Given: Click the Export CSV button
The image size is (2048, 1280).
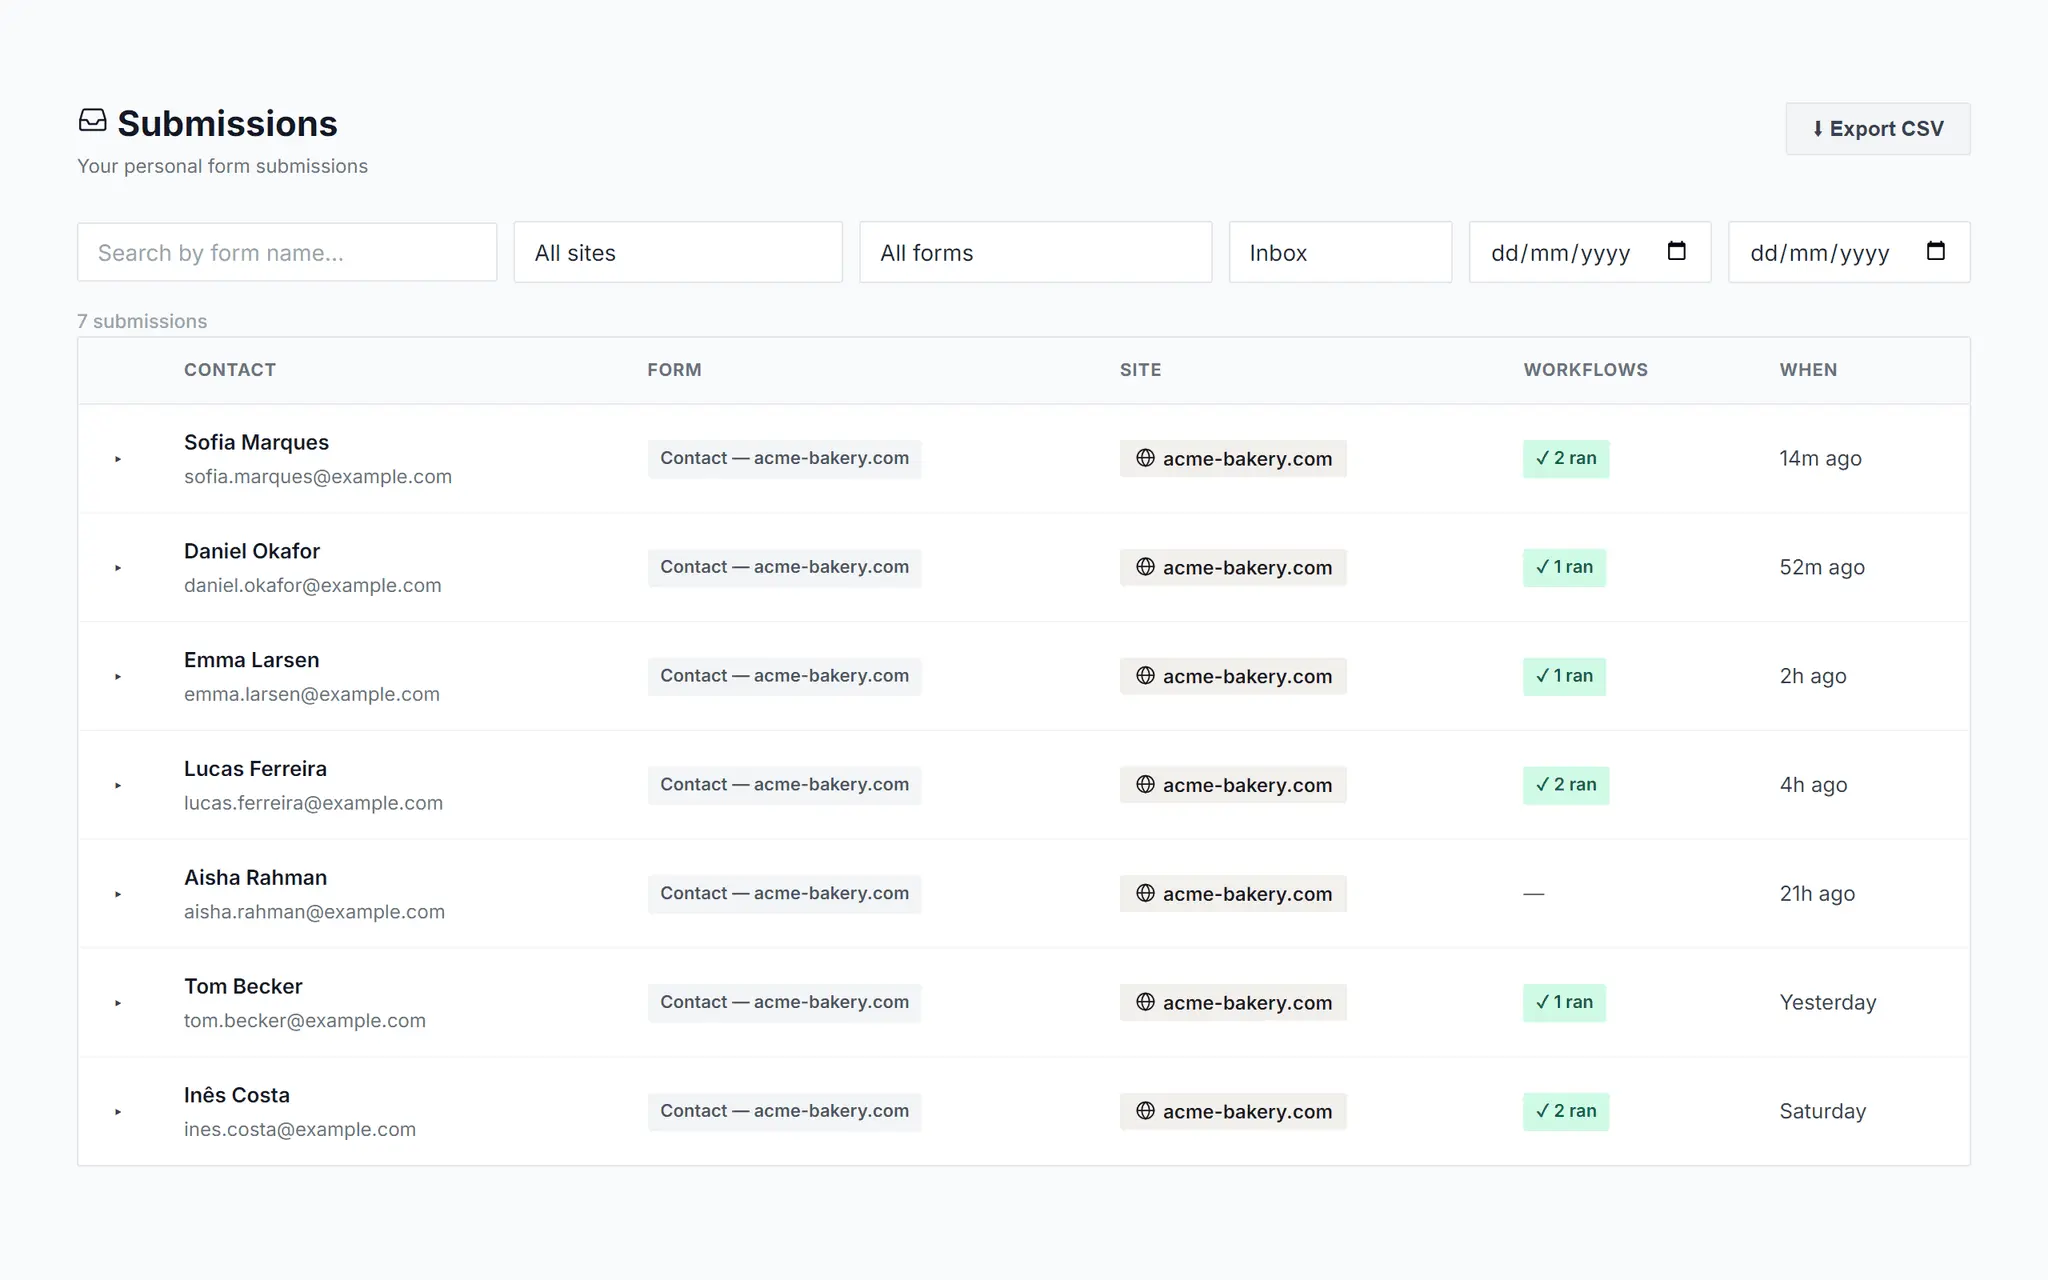Looking at the screenshot, I should [1878, 129].
